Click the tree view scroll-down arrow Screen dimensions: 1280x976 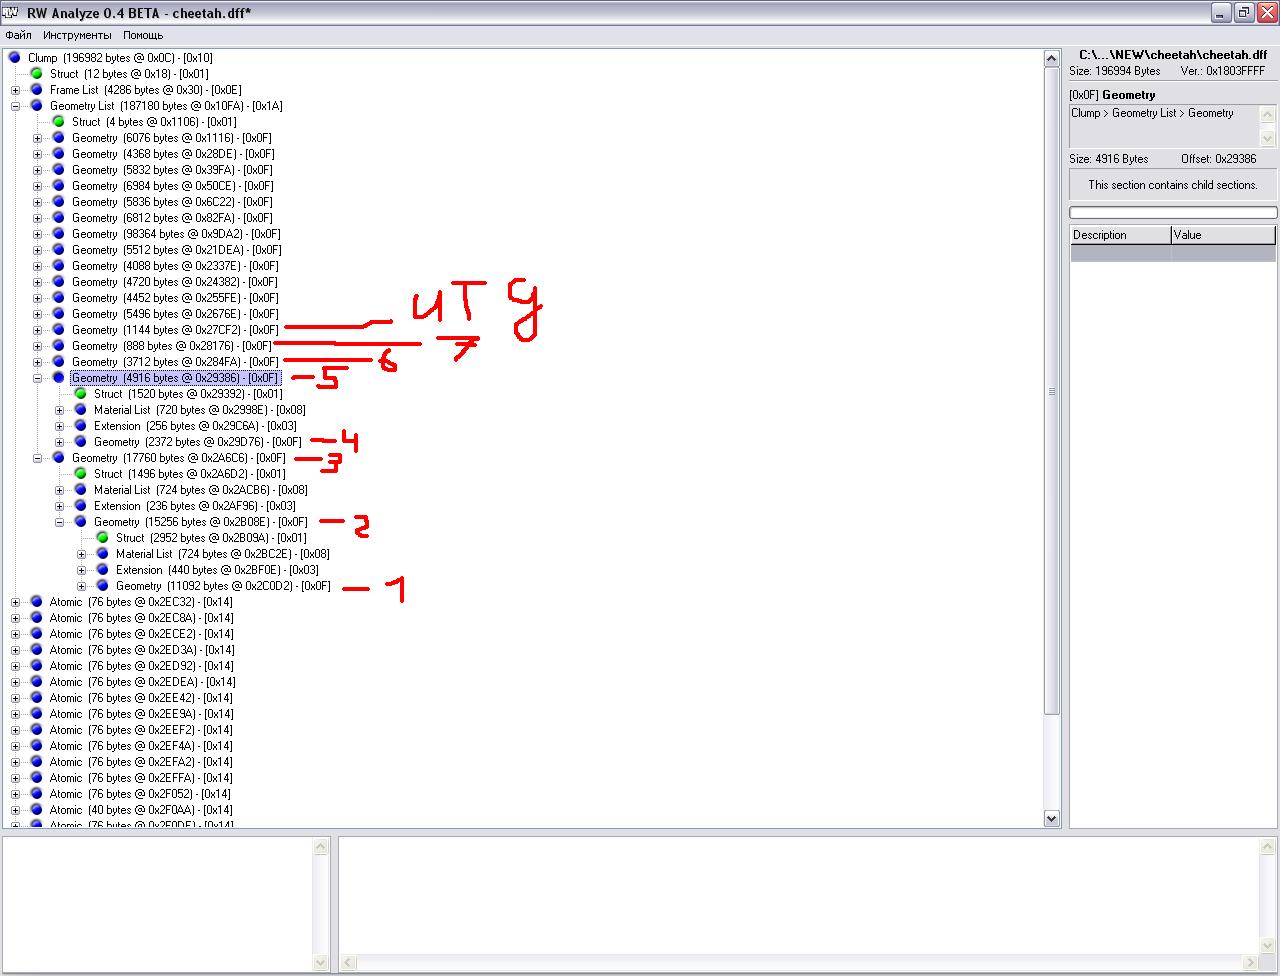(x=1052, y=818)
